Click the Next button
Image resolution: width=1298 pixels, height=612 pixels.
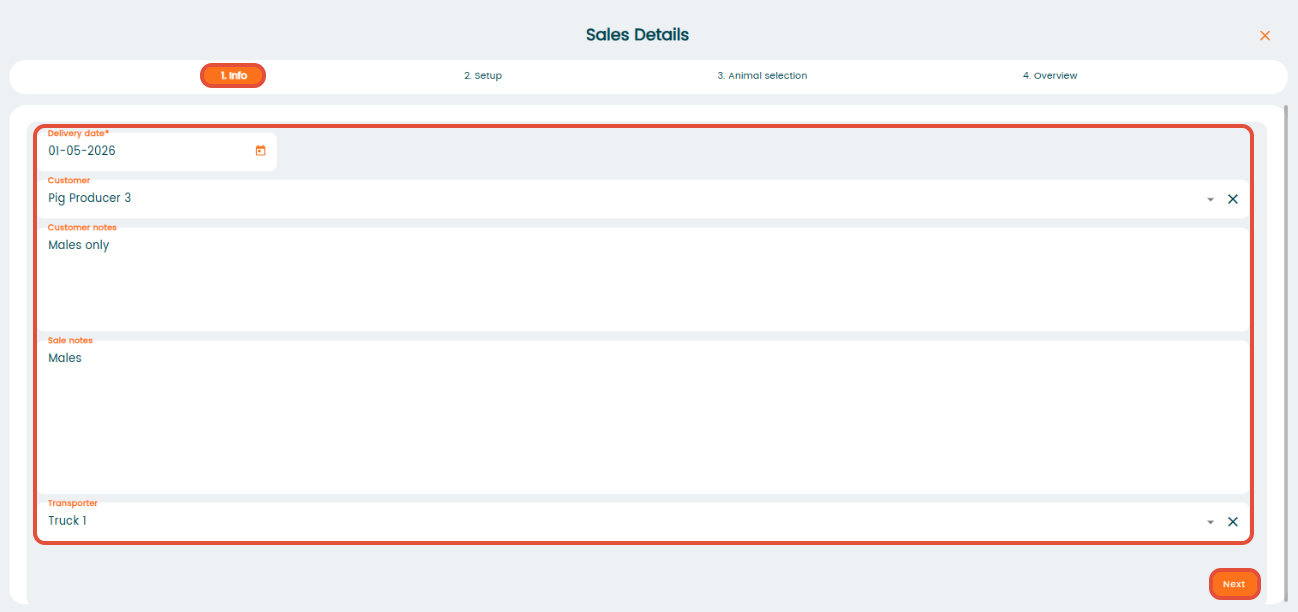1234,584
